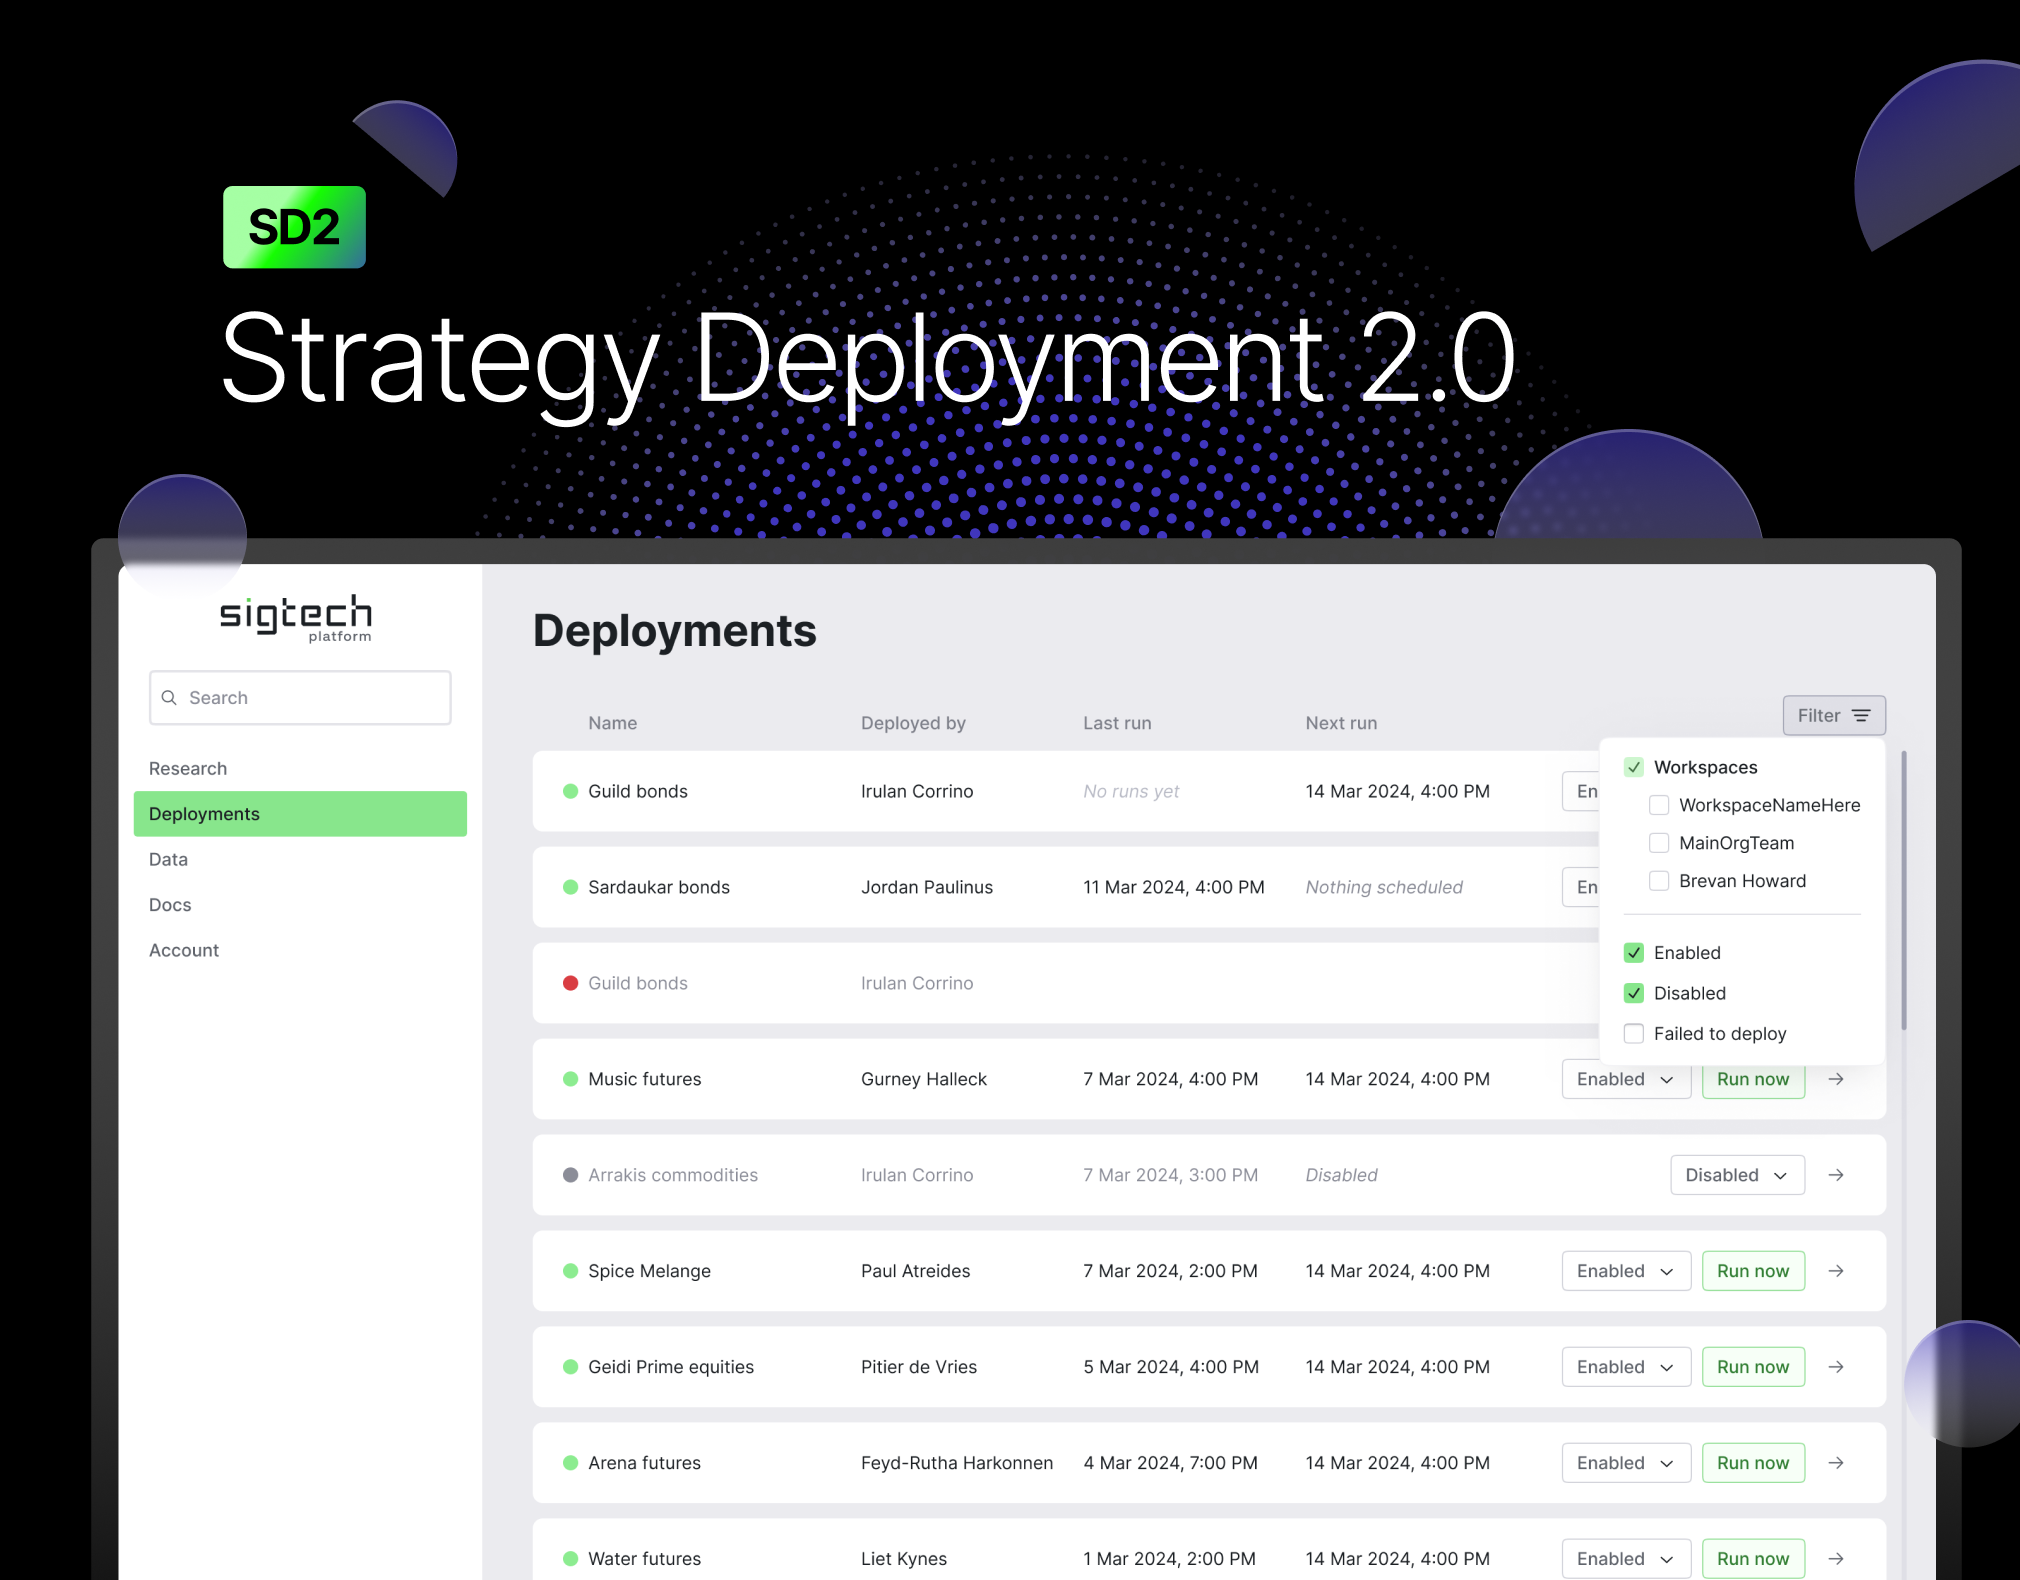Click status dot for Geidi Prime equities
Screen dimensions: 2020x1580
pyautogui.click(x=571, y=1367)
